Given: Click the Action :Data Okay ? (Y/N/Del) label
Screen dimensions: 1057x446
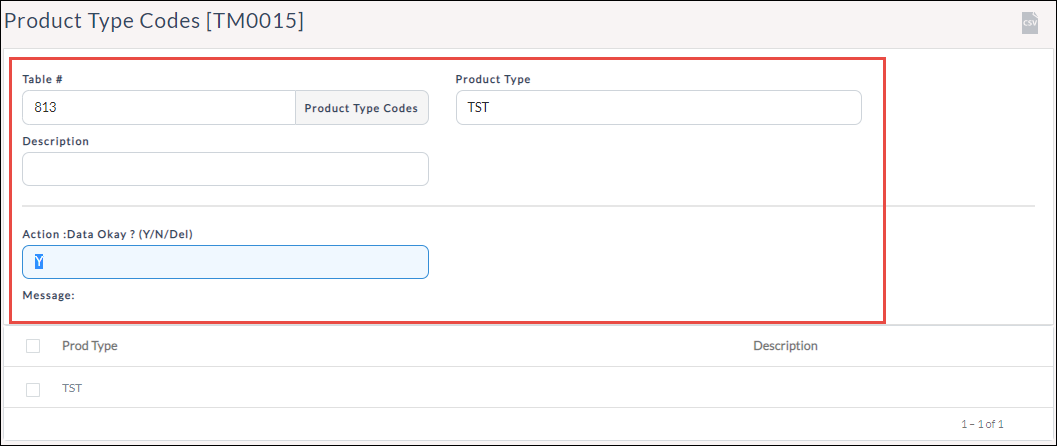Looking at the screenshot, I should tap(121, 233).
